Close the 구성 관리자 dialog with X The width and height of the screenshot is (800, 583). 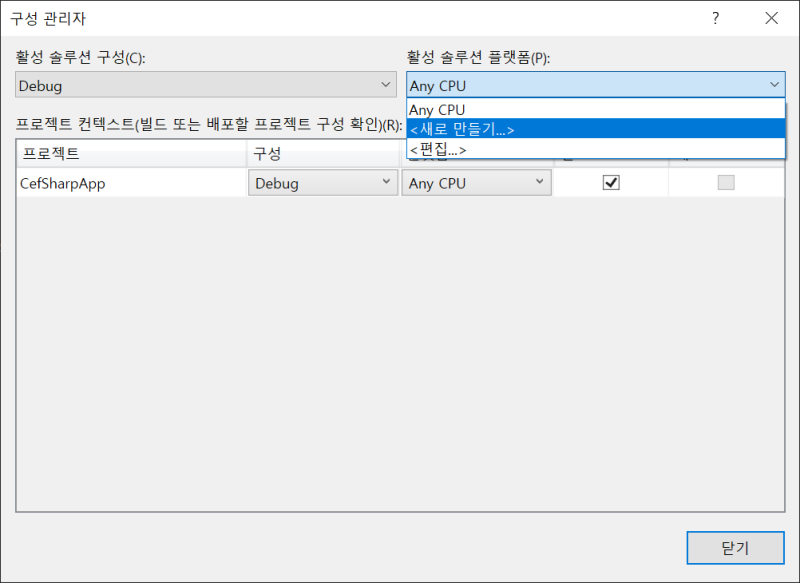click(771, 18)
